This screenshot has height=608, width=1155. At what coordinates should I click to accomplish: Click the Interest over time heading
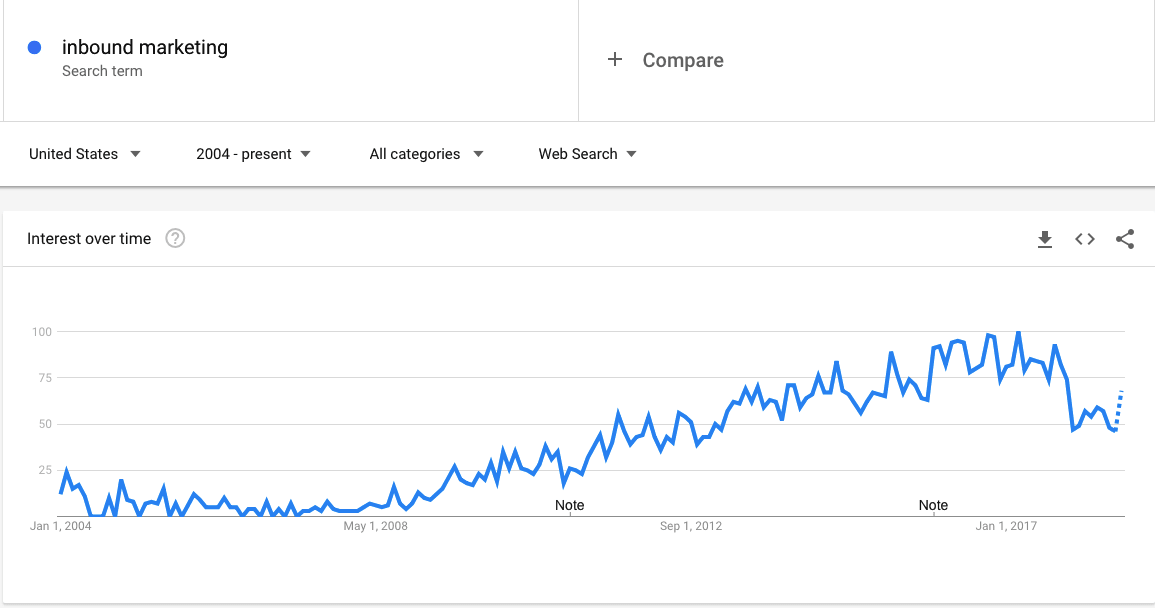pos(89,239)
